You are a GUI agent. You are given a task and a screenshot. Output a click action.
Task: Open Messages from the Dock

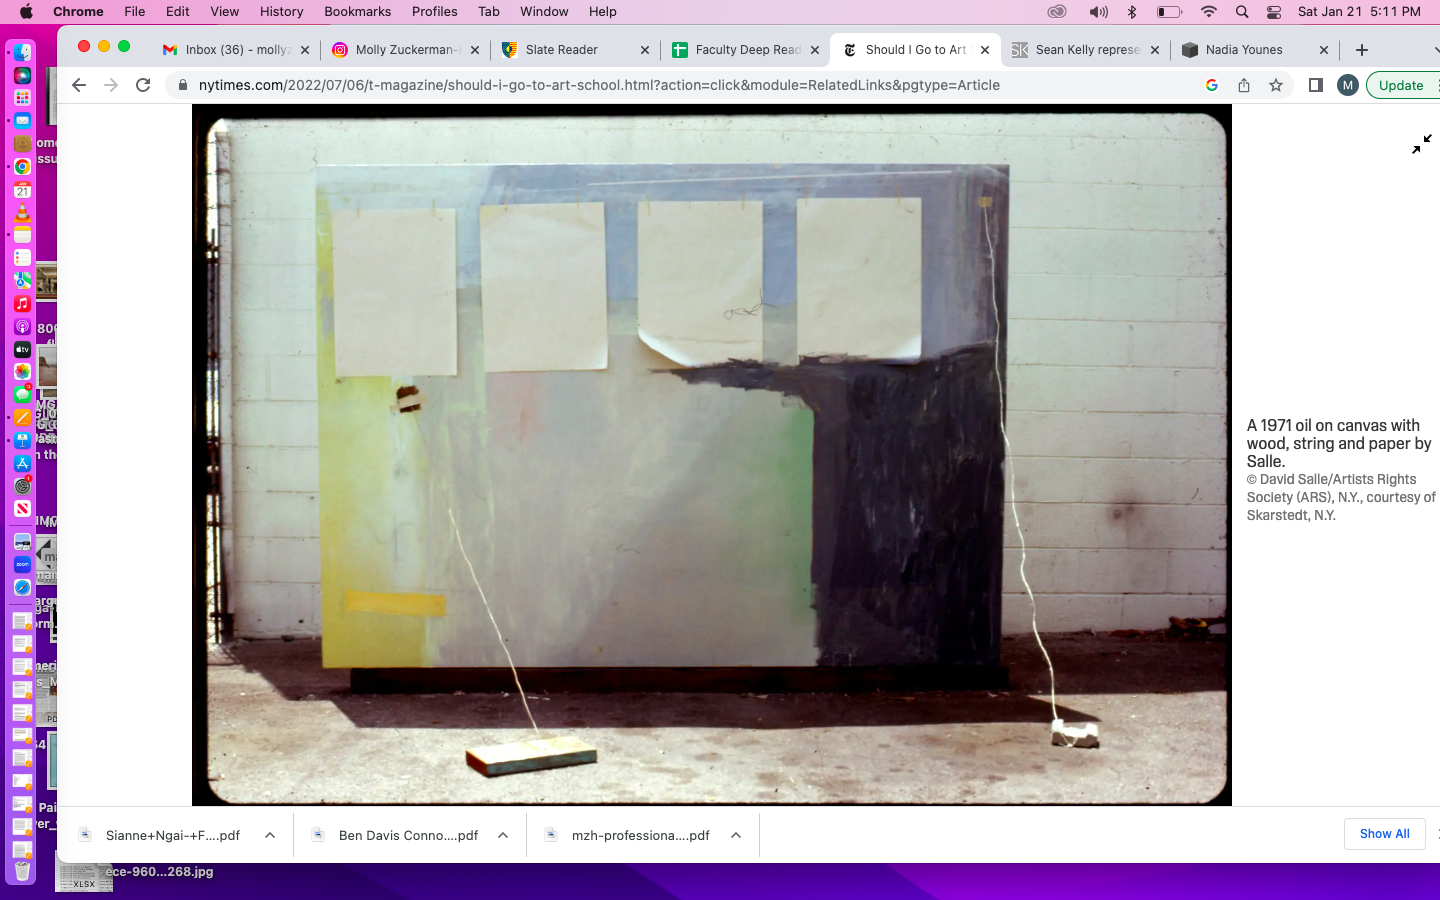tap(22, 395)
